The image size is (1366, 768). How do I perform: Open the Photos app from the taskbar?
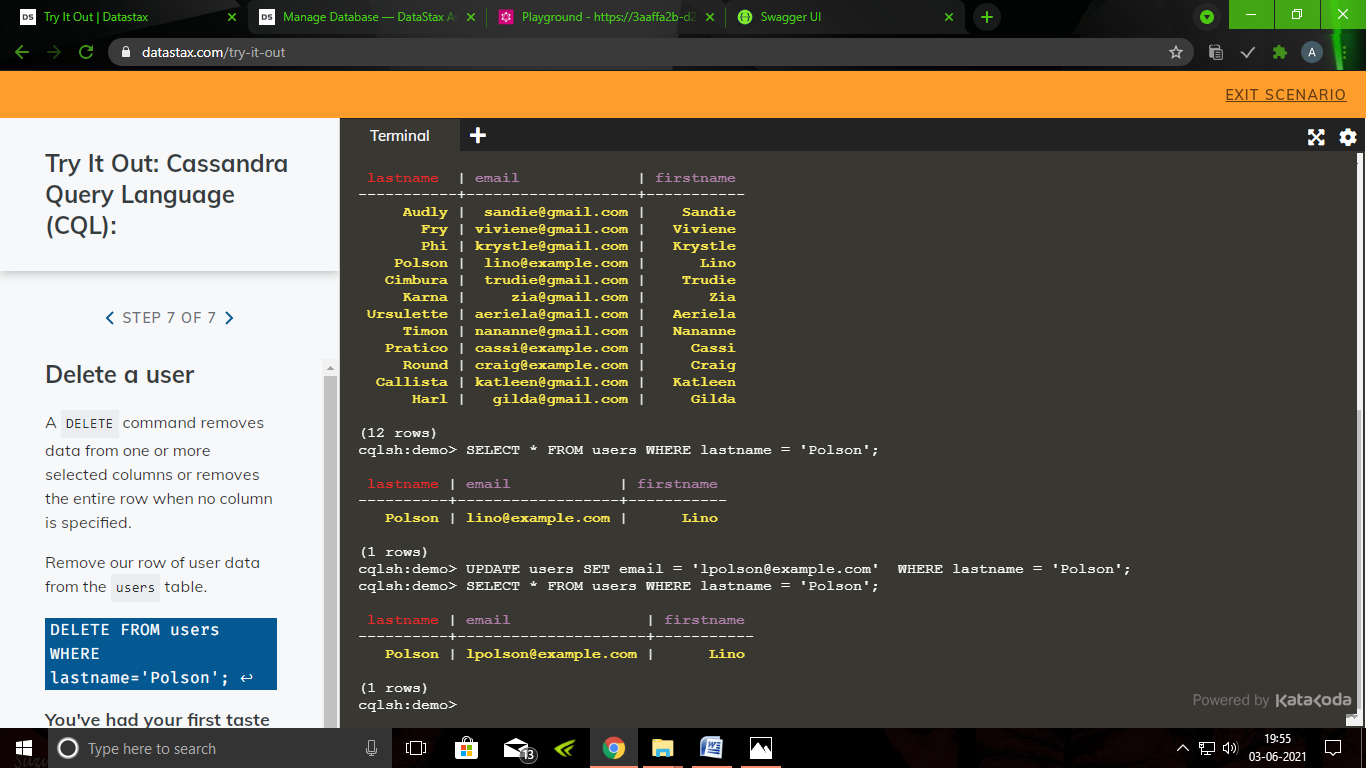coord(760,748)
